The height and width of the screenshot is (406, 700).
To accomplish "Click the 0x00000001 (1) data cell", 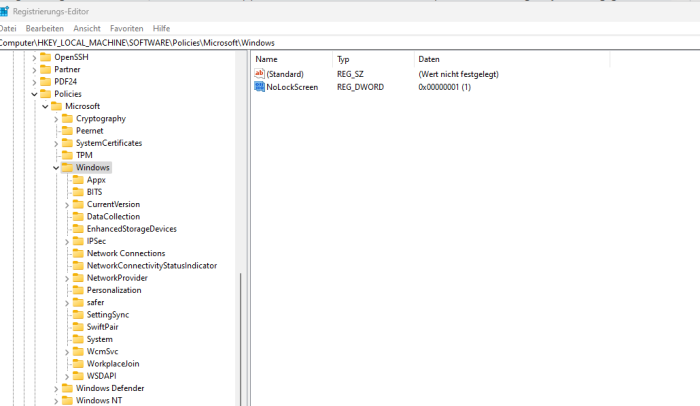I will click(444, 87).
